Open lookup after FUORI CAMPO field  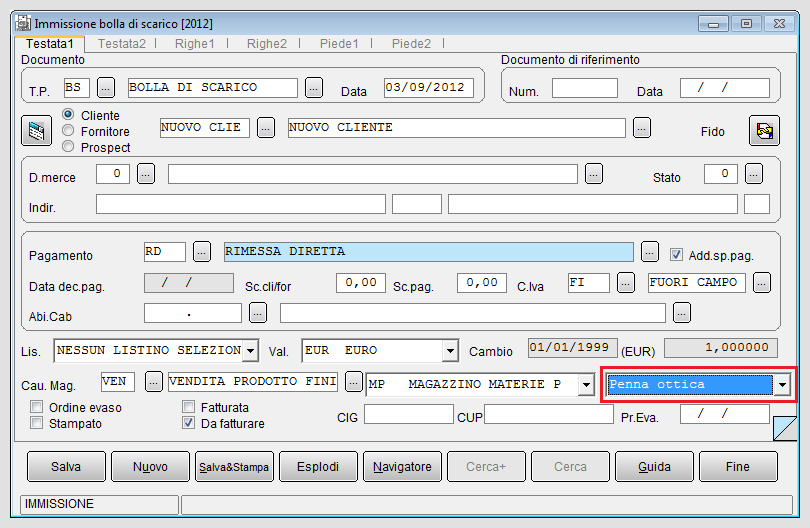coord(761,283)
